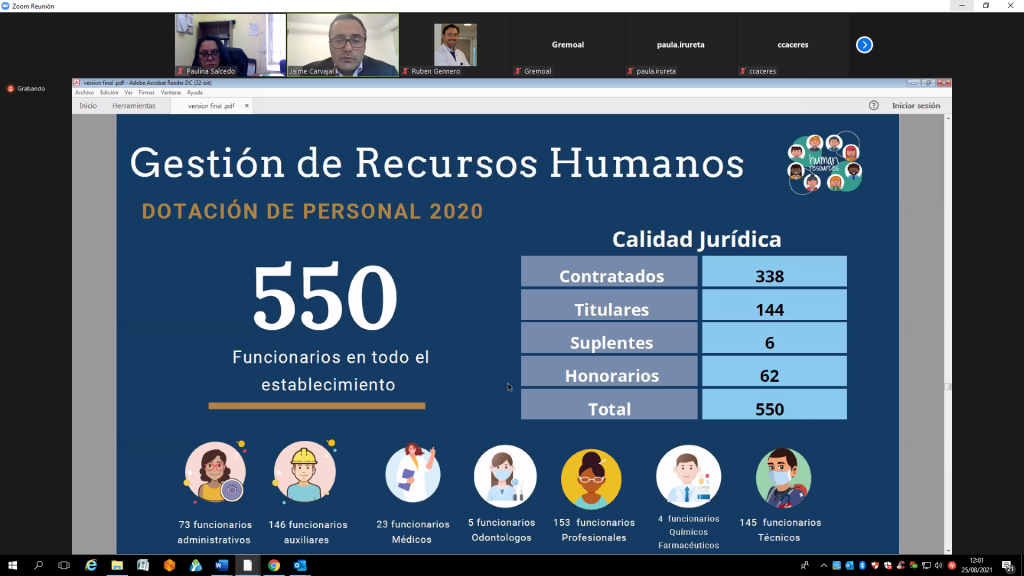Click Iniciar sesión button
Image resolution: width=1024 pixels, height=576 pixels.
[x=916, y=105]
